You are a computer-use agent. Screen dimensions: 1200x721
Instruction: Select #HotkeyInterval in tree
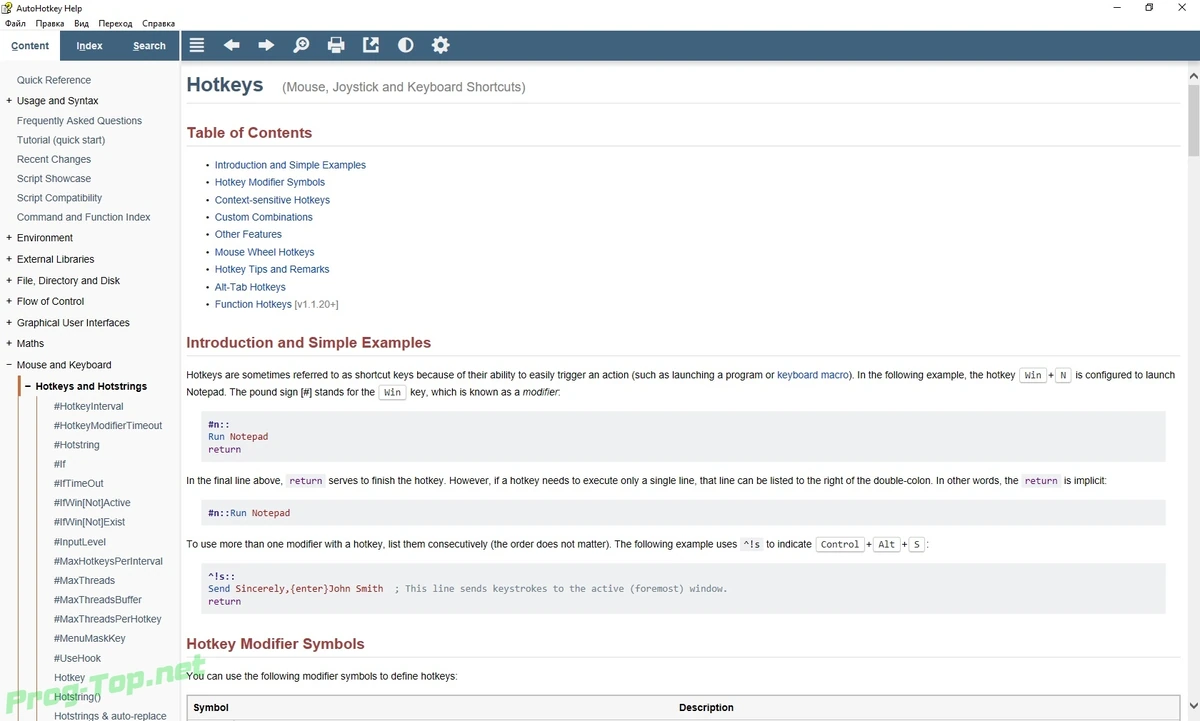coord(89,406)
